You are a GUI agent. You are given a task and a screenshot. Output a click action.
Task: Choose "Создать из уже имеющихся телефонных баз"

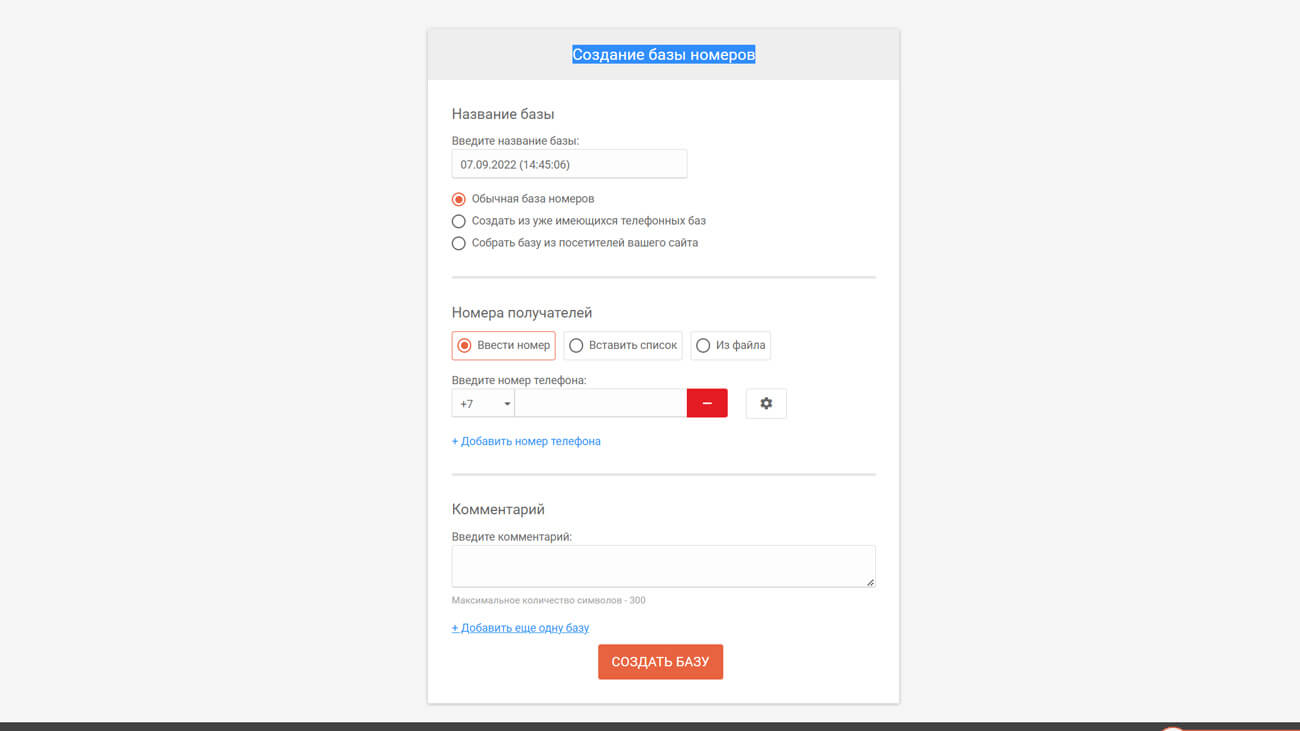[459, 221]
